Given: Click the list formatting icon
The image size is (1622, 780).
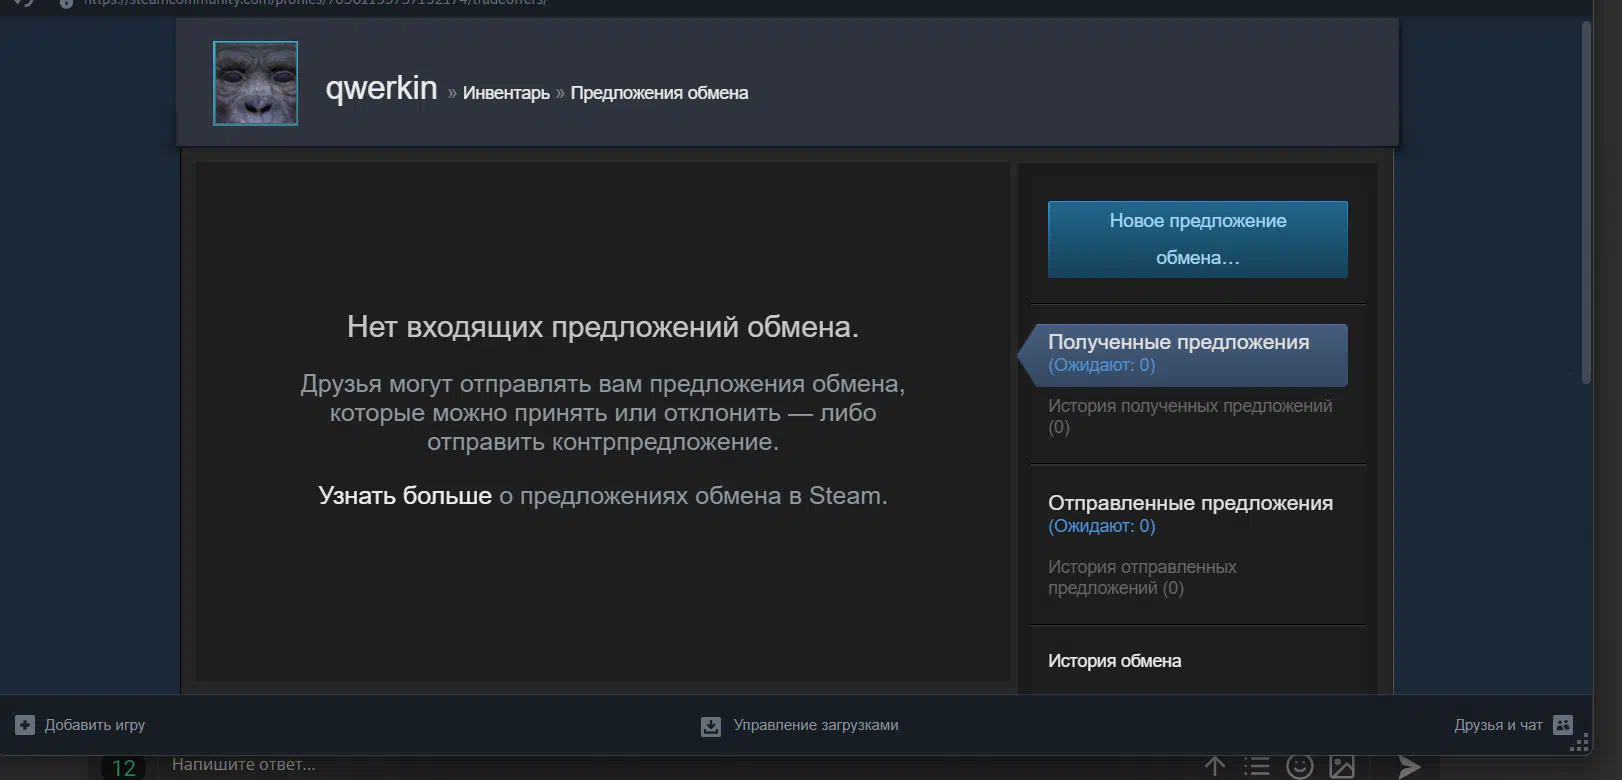Looking at the screenshot, I should click(1257, 767).
